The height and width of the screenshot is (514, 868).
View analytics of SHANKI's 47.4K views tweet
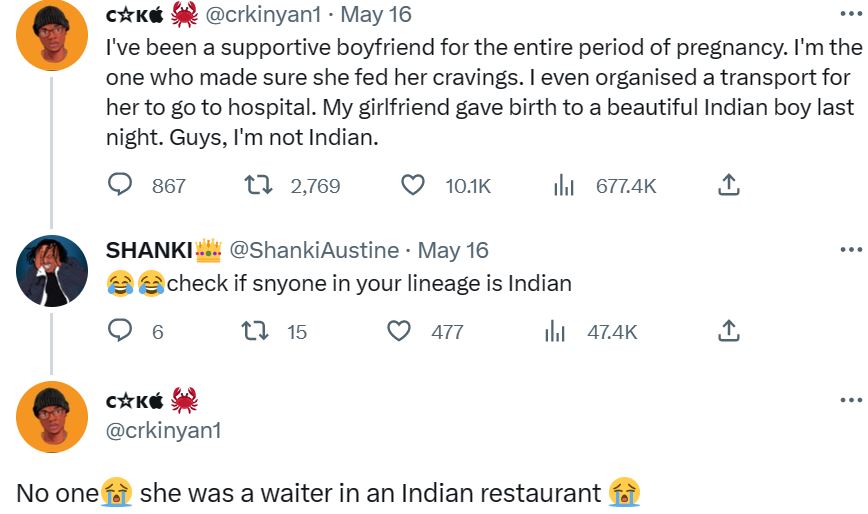(x=555, y=331)
